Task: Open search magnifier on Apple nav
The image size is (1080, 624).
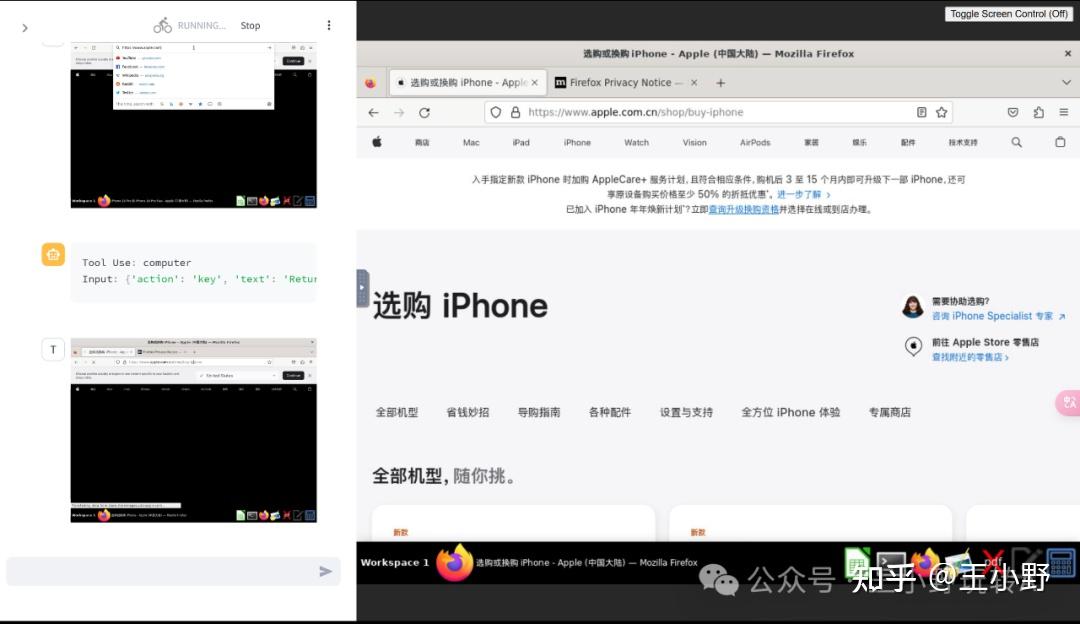Action: click(1017, 142)
